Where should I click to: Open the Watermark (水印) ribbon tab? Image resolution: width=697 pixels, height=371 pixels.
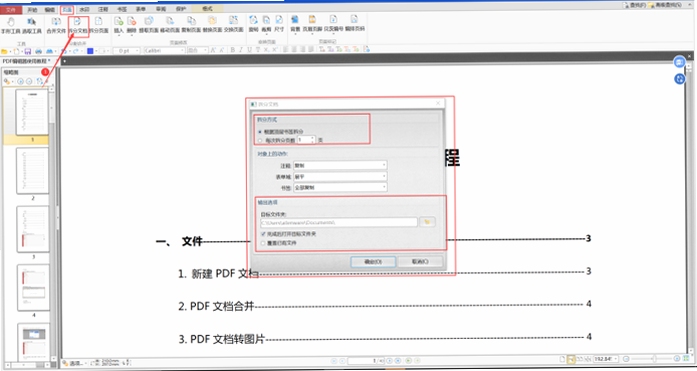point(84,9)
